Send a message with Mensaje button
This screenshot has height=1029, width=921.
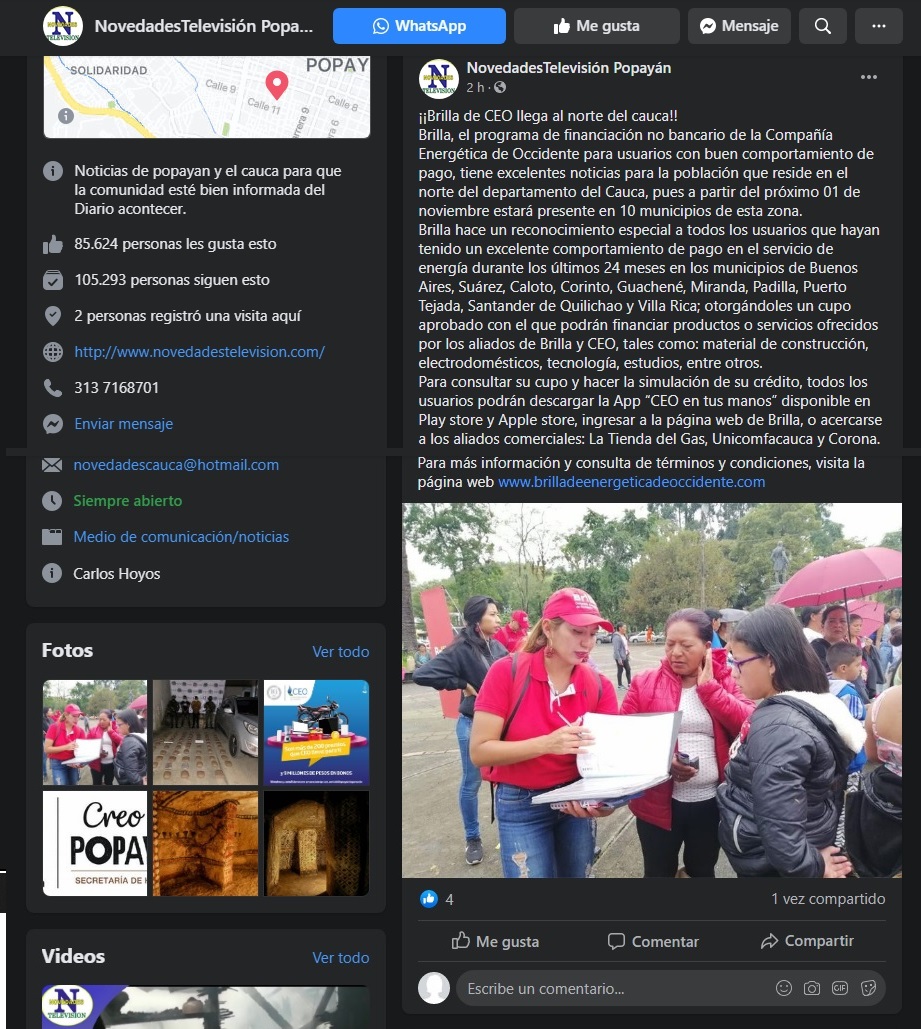[739, 26]
